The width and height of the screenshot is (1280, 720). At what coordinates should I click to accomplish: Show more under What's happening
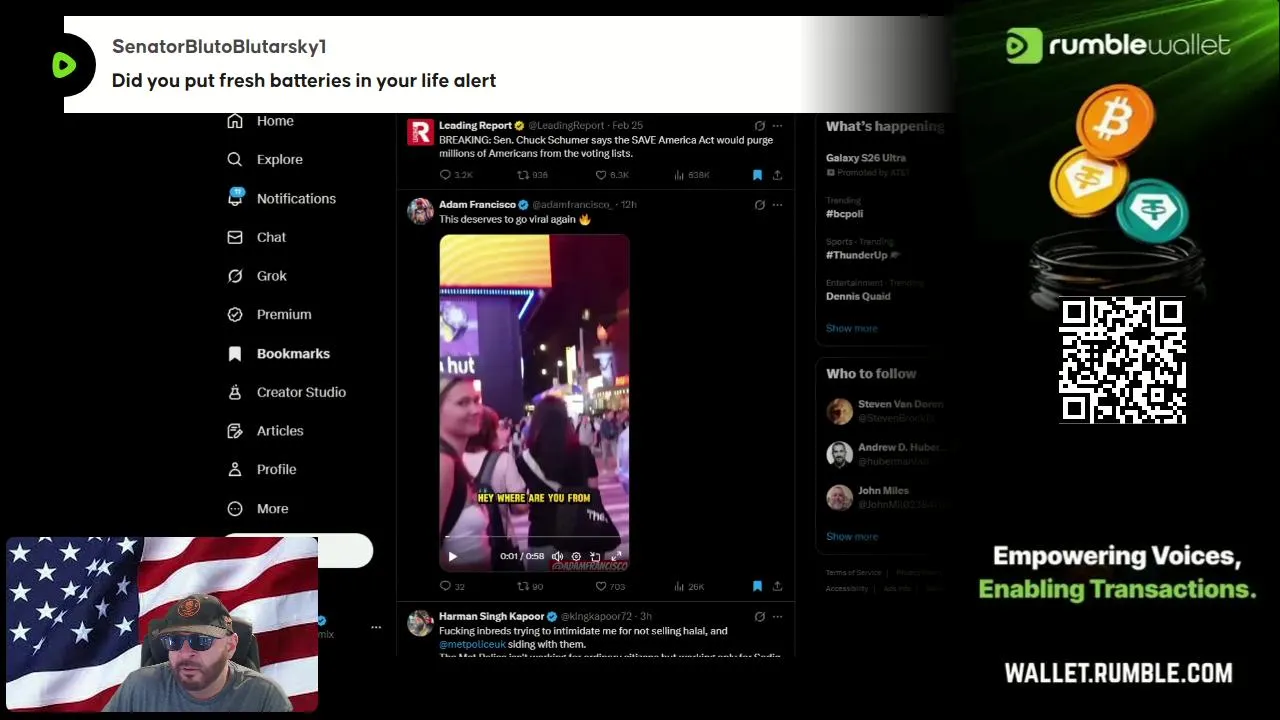click(x=851, y=328)
